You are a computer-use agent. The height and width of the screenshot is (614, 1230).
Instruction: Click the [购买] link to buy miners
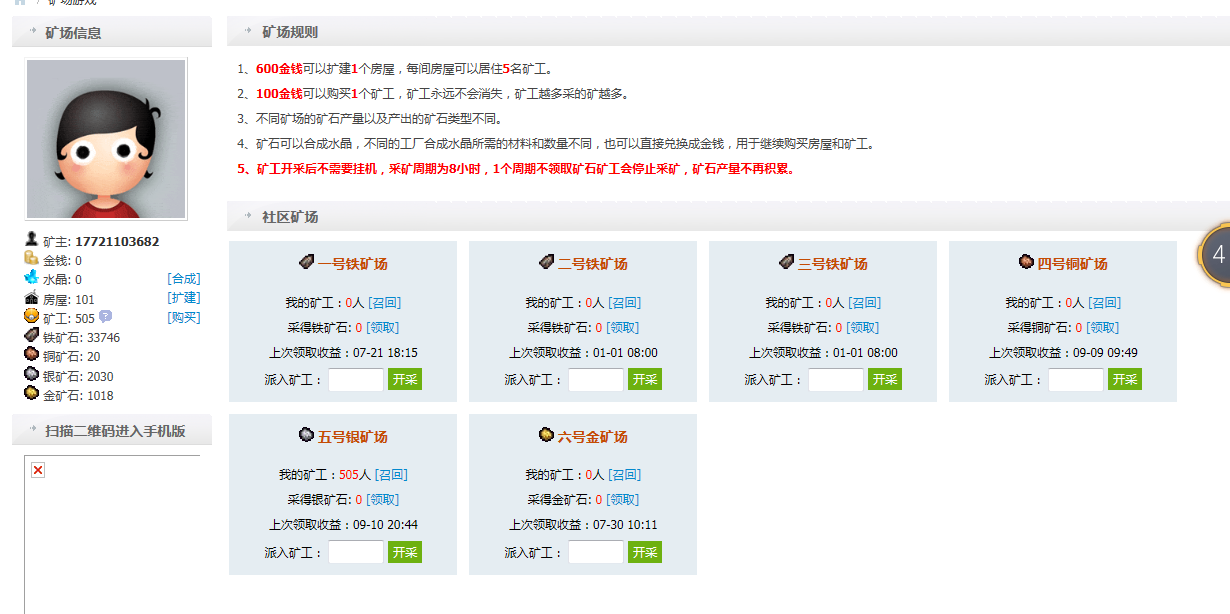[x=184, y=318]
